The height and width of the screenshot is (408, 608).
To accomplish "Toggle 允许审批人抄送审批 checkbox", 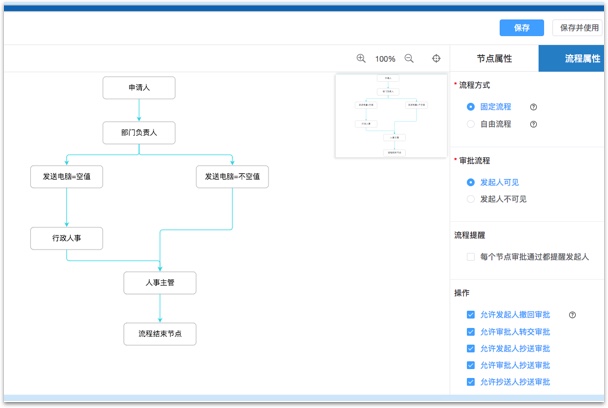I will pos(471,365).
